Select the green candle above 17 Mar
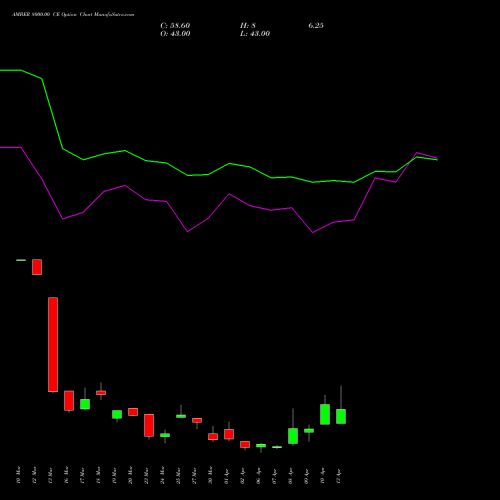Image resolution: width=500 pixels, height=500 pixels. click(x=85, y=404)
